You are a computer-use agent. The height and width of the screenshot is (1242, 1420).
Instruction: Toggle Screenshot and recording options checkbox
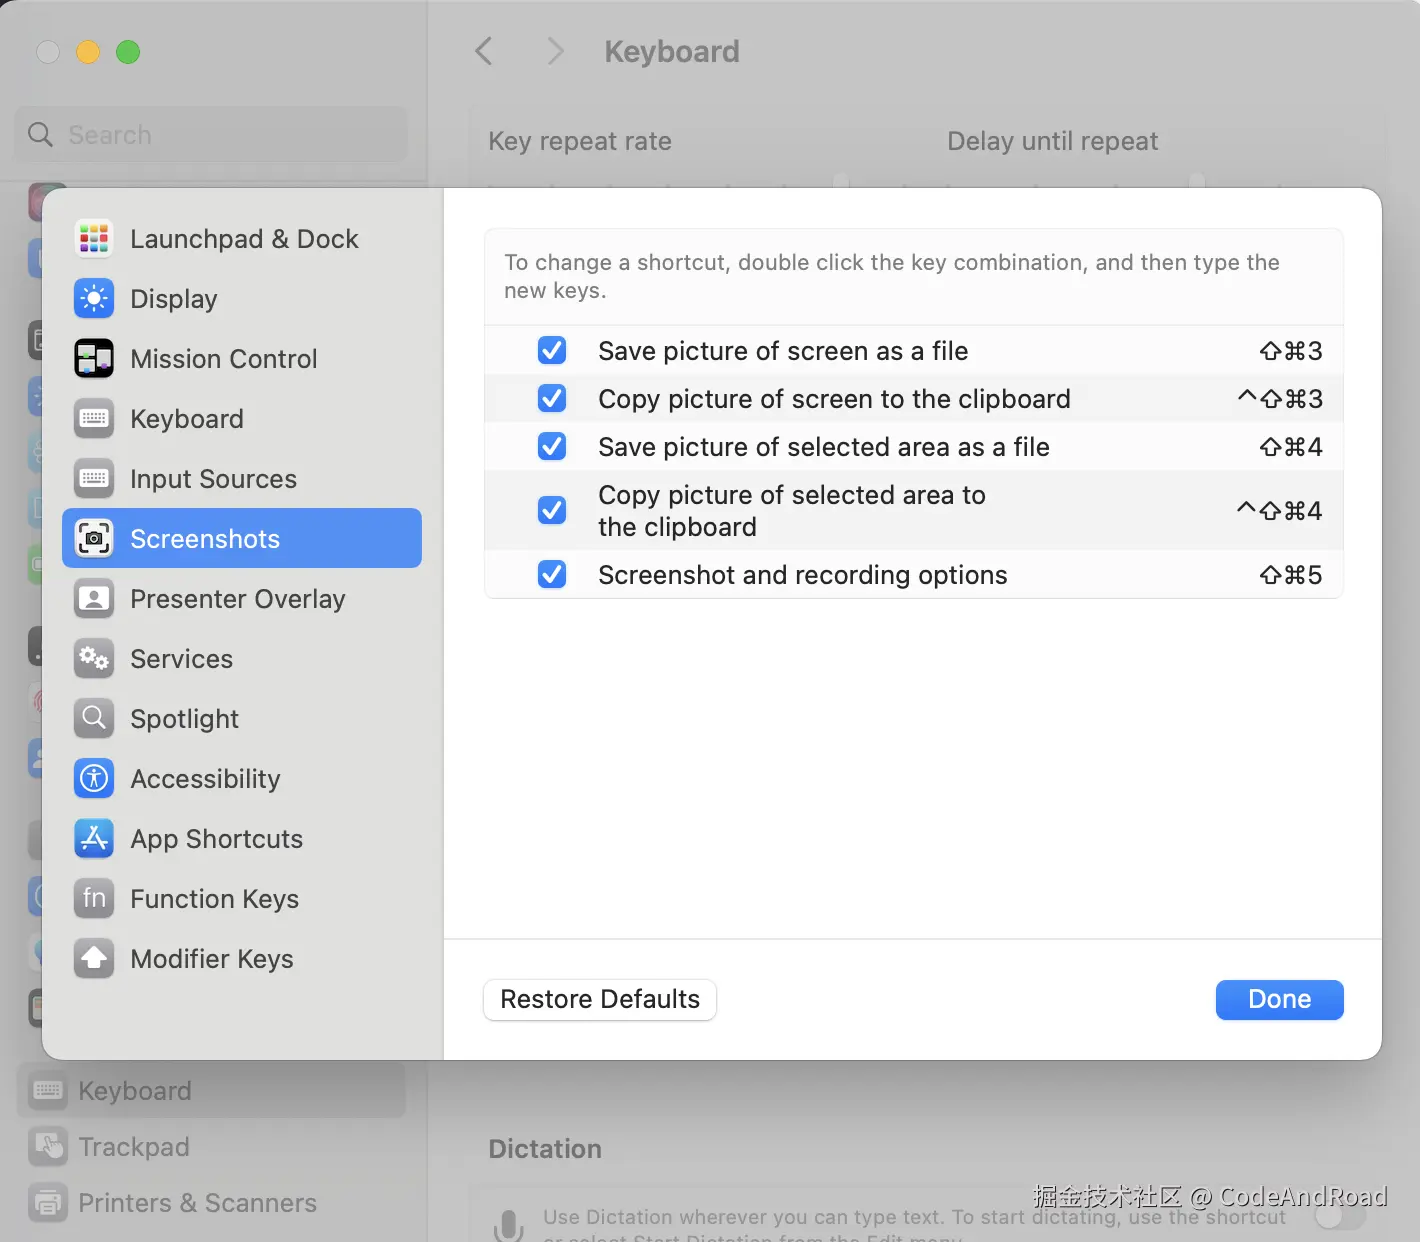coord(552,575)
